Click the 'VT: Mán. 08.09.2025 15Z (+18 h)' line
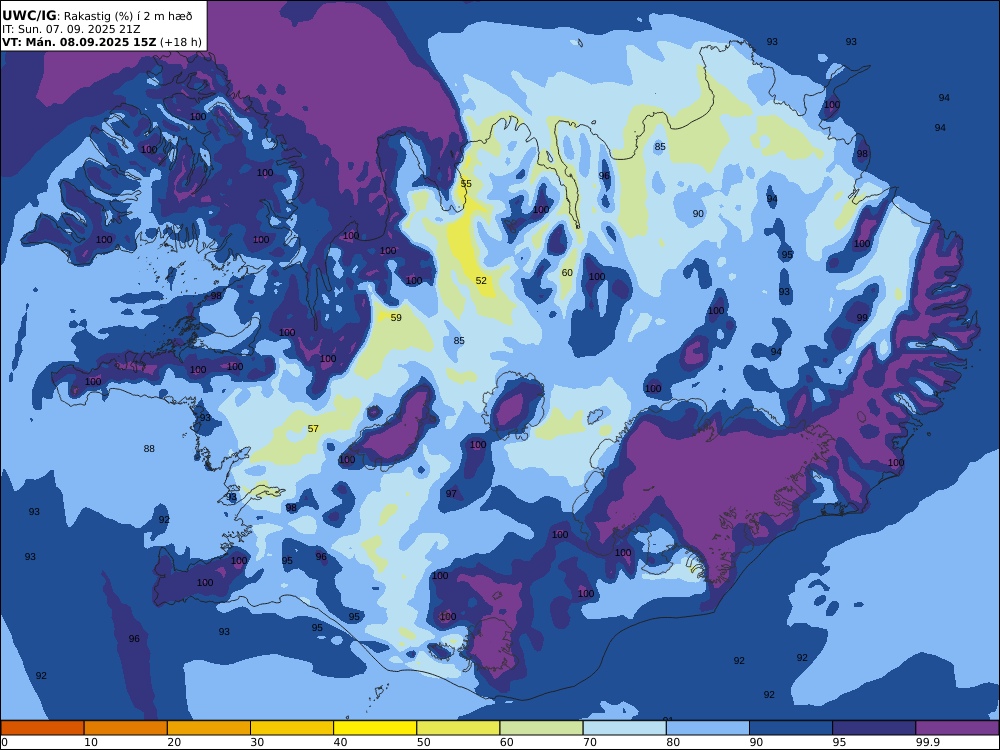Screen dimensions: 1000x750 (102, 42)
